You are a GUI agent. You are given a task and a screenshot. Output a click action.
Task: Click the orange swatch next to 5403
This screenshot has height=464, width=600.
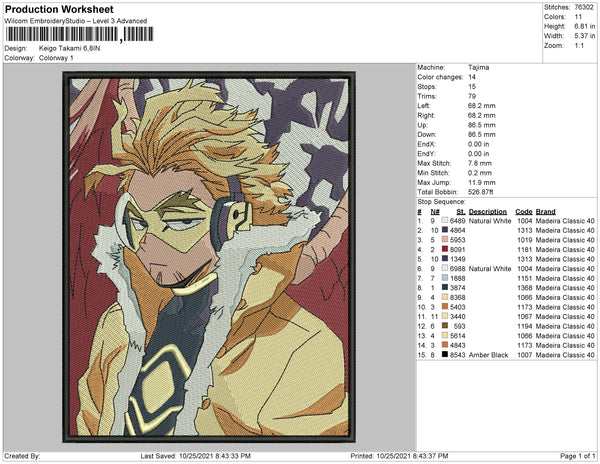click(x=444, y=307)
